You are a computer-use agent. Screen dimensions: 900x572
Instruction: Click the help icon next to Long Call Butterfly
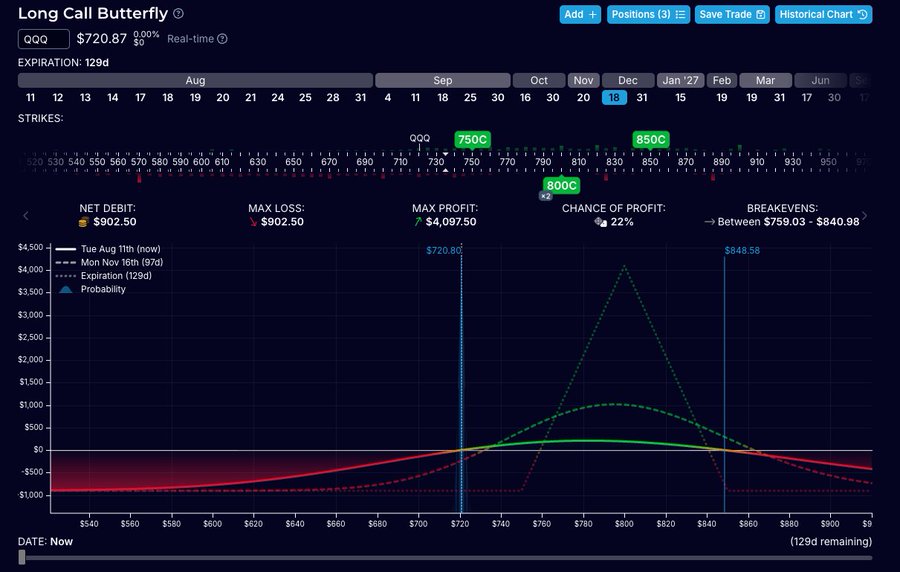click(179, 14)
